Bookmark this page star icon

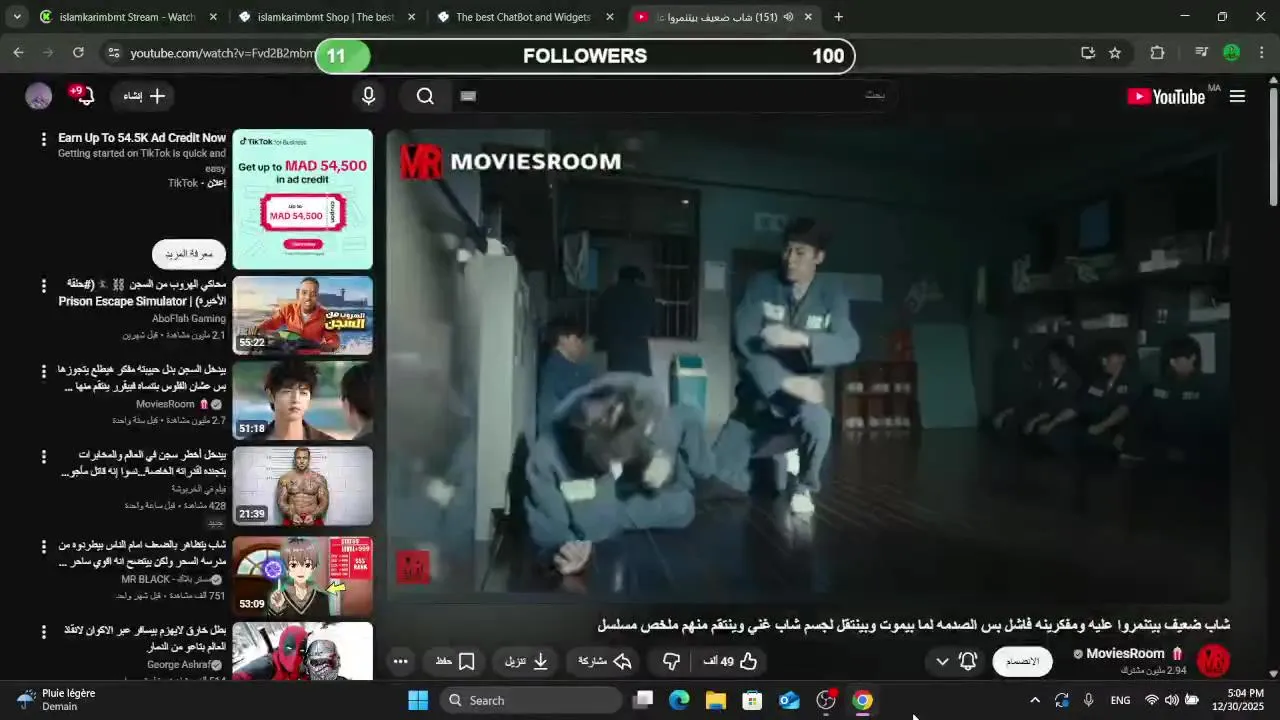[x=1115, y=53]
